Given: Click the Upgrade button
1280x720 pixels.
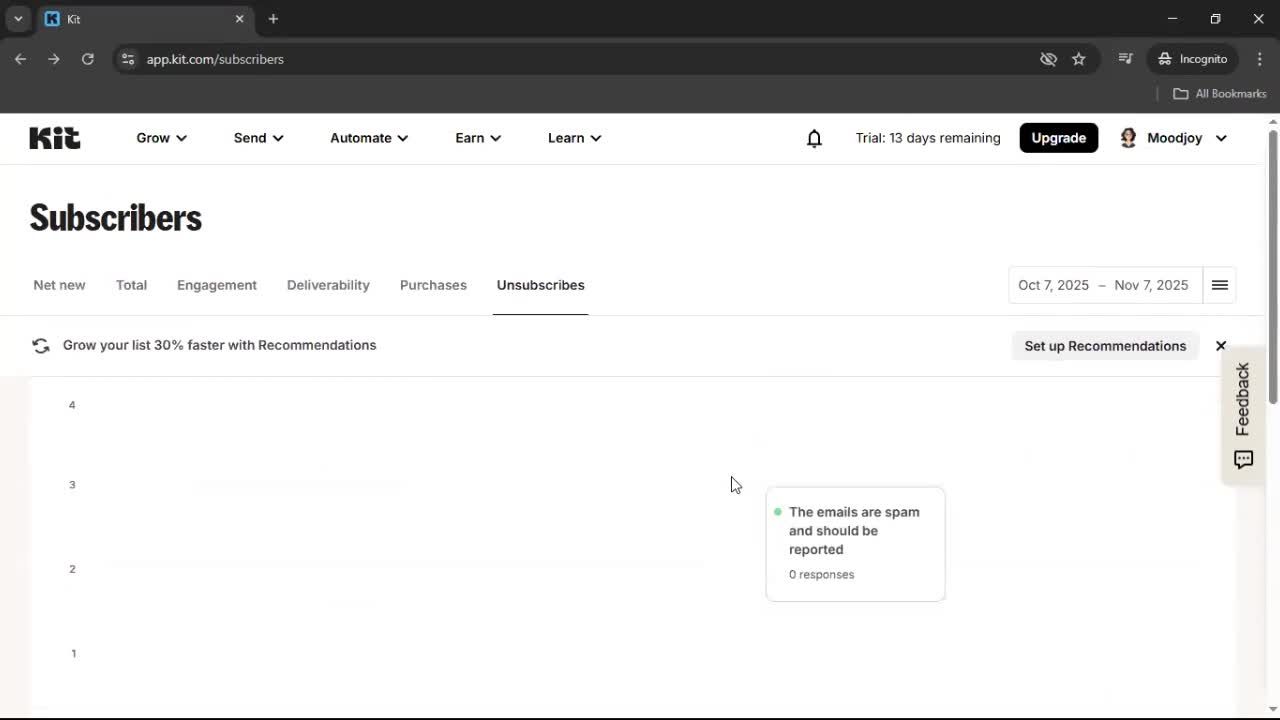Looking at the screenshot, I should tap(1058, 137).
